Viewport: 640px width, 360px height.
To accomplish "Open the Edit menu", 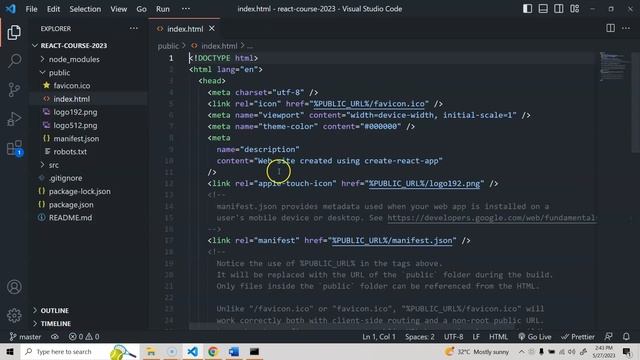I will pyautogui.click(x=53, y=9).
